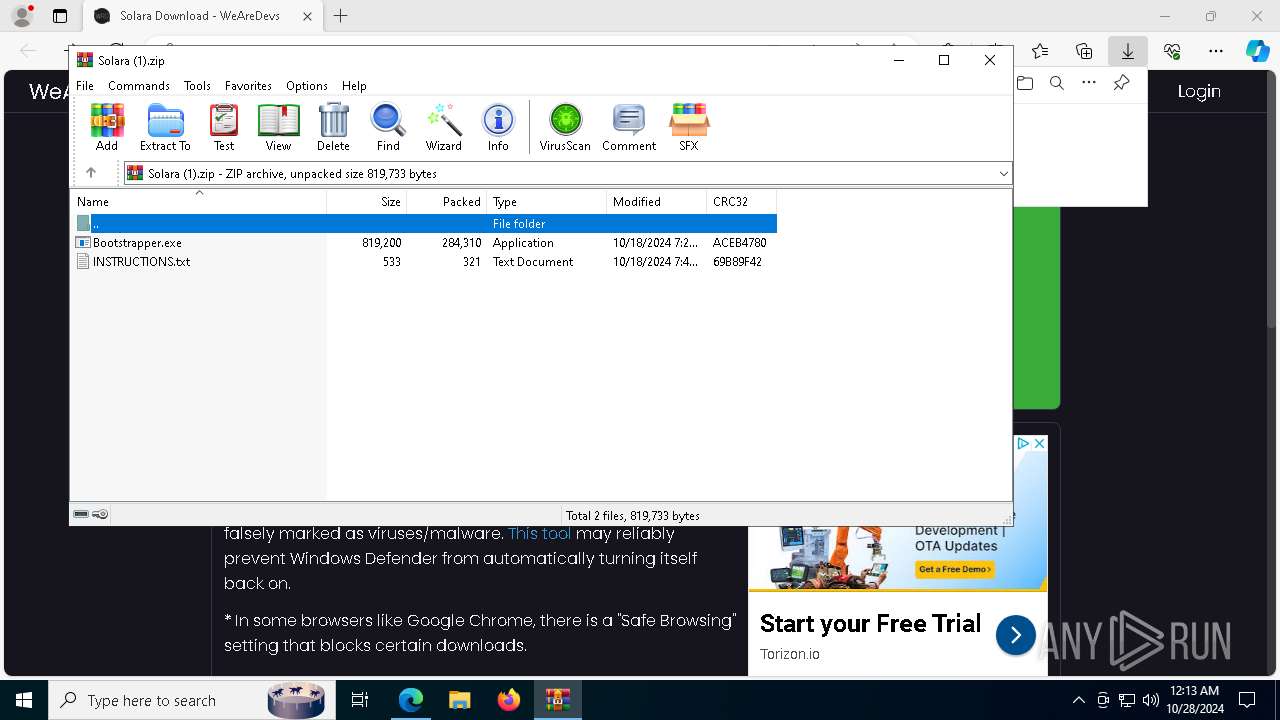The image size is (1280, 720).
Task: Open archive Info icon
Action: click(498, 127)
